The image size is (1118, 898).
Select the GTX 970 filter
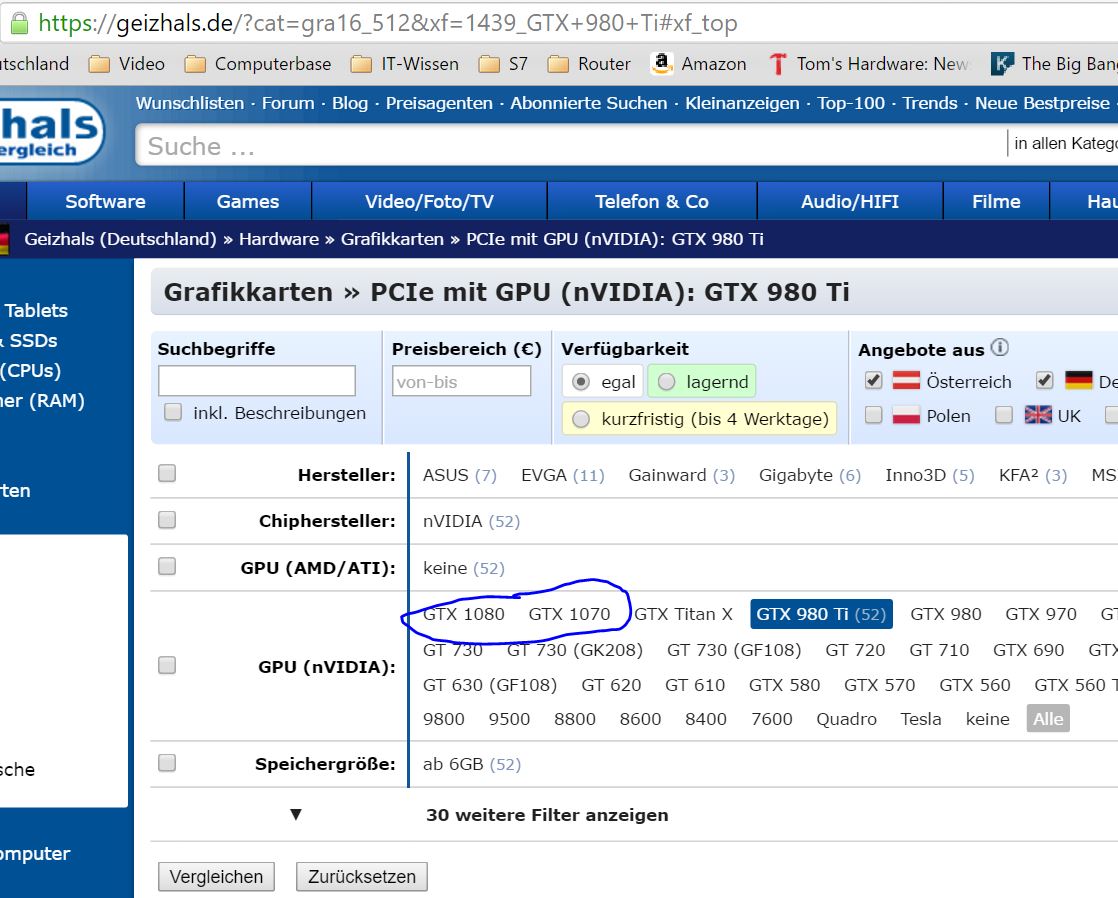[x=1041, y=614]
